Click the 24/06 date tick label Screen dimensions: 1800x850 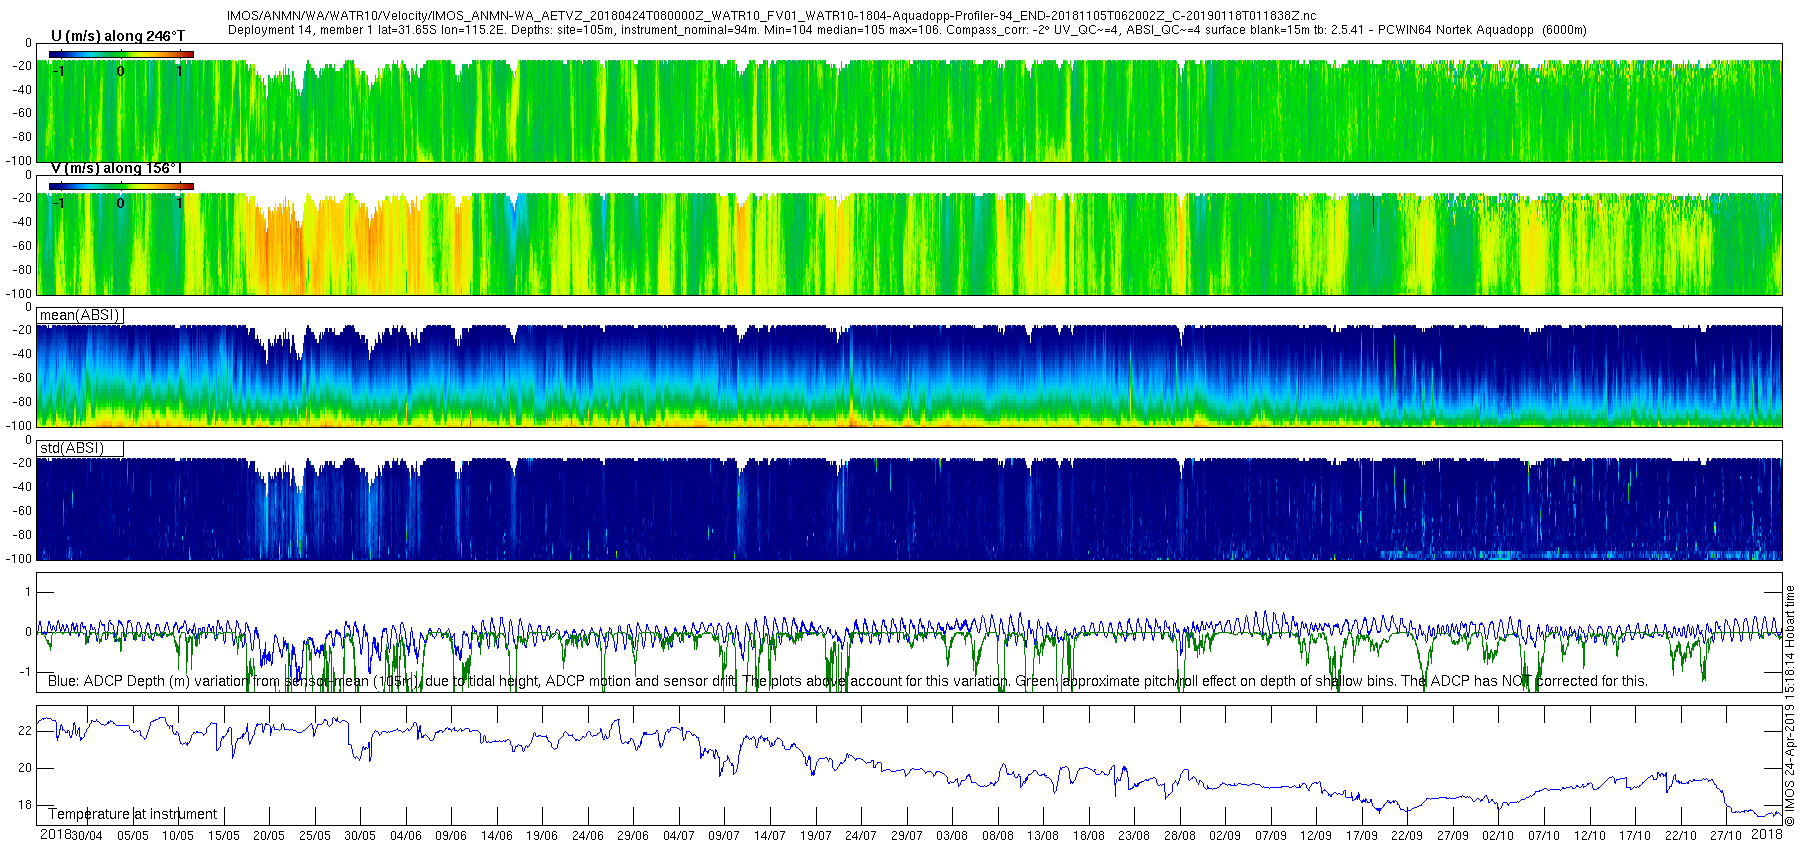[x=588, y=836]
